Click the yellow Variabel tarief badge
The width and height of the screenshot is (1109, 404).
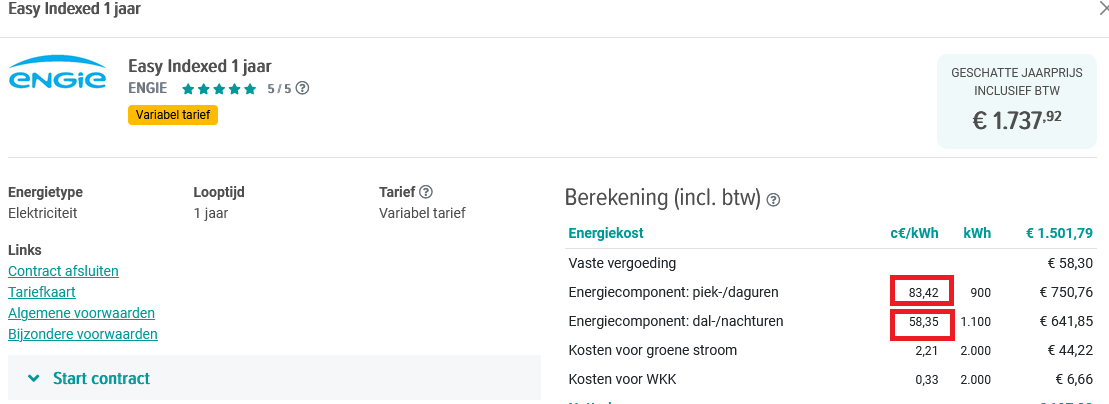(x=173, y=115)
